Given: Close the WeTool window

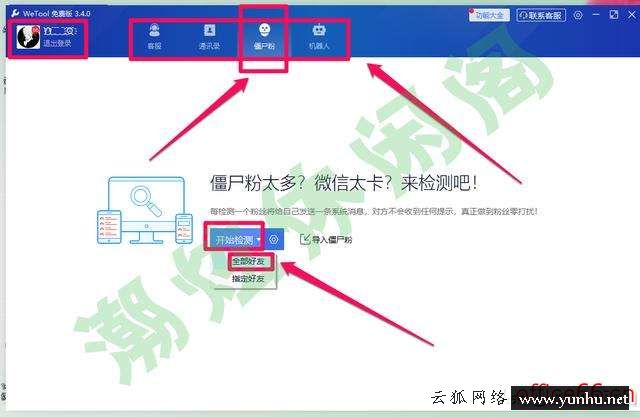Looking at the screenshot, I should [631, 15].
